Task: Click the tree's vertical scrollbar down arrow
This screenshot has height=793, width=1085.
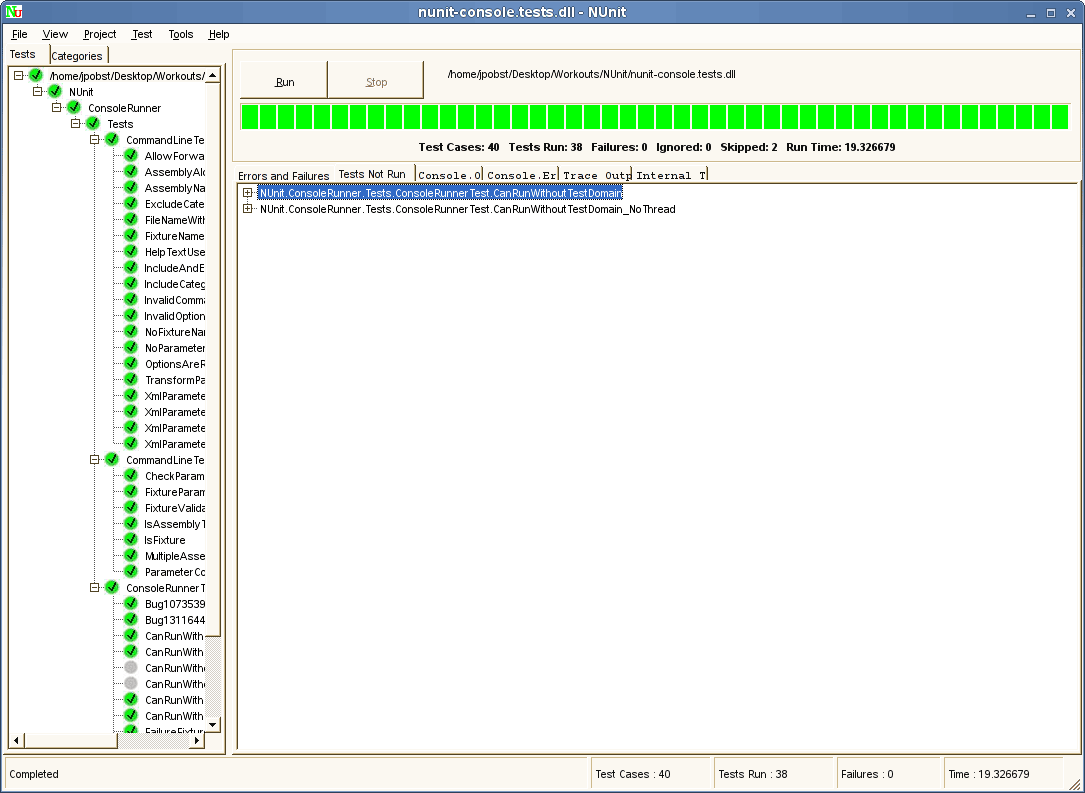Action: point(212,724)
